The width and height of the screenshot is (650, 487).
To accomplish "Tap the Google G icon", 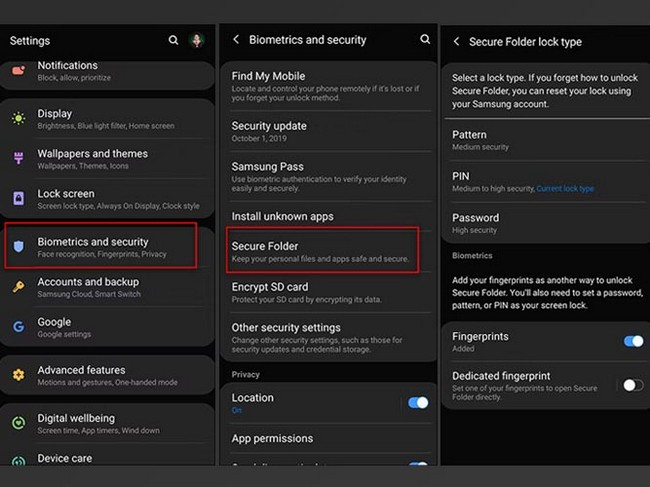I will [x=18, y=327].
